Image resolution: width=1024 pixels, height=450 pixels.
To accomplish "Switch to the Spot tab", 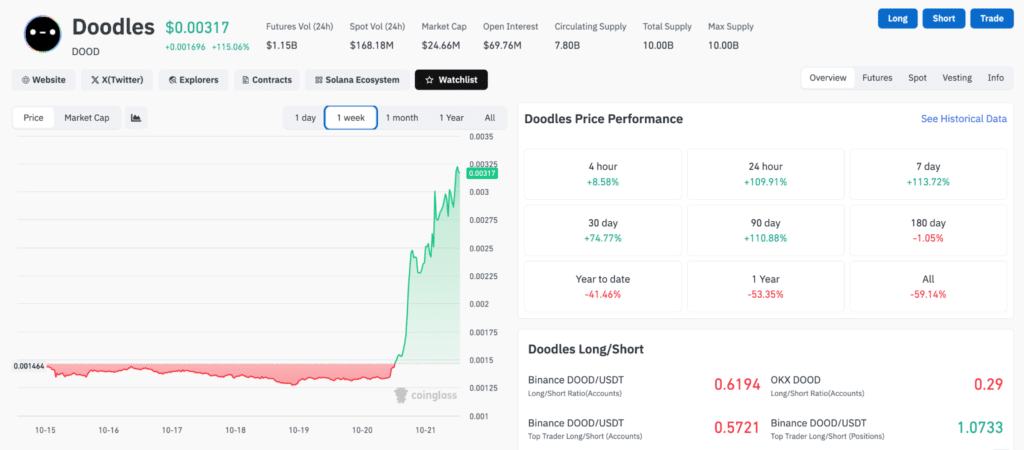I will click(917, 78).
